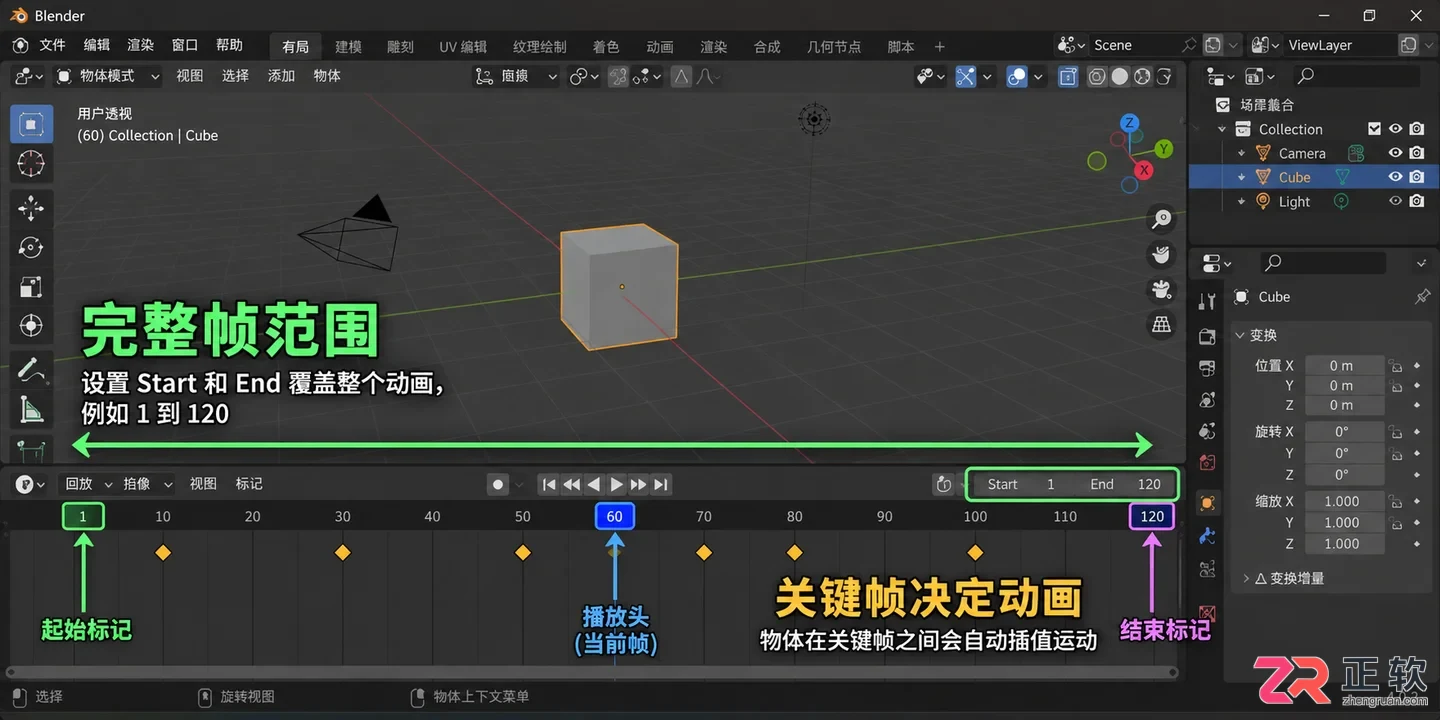Open the orange Object properties tab
The image size is (1440, 720).
pyautogui.click(x=1207, y=503)
